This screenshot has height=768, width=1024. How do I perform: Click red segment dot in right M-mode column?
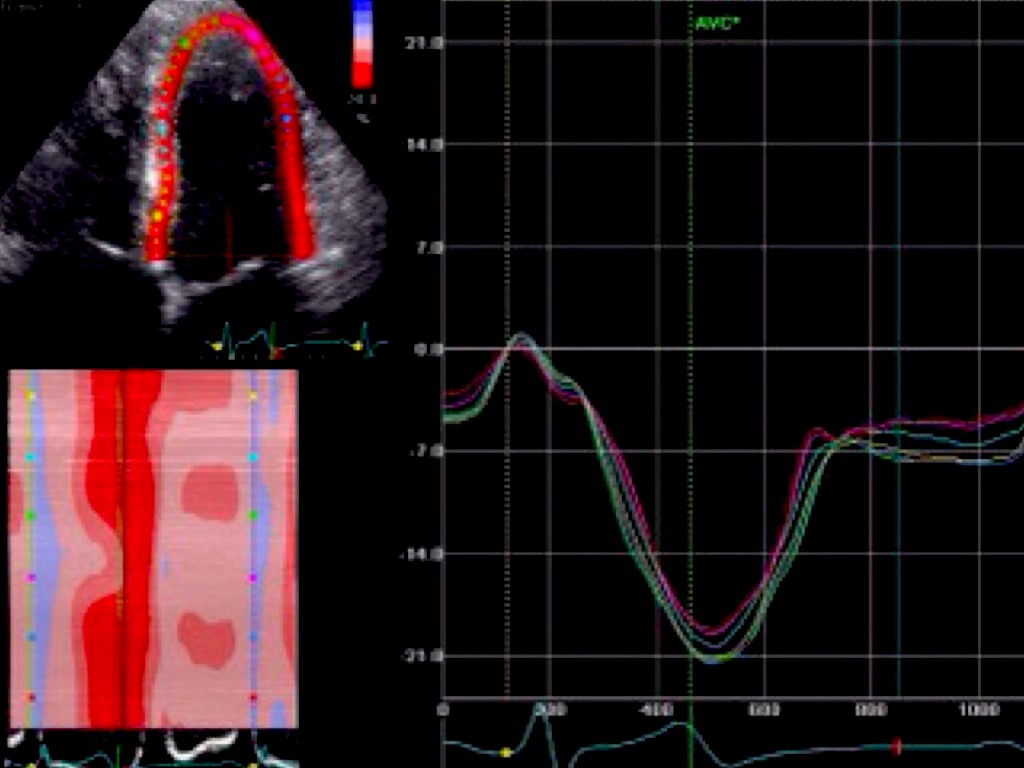pyautogui.click(x=253, y=696)
